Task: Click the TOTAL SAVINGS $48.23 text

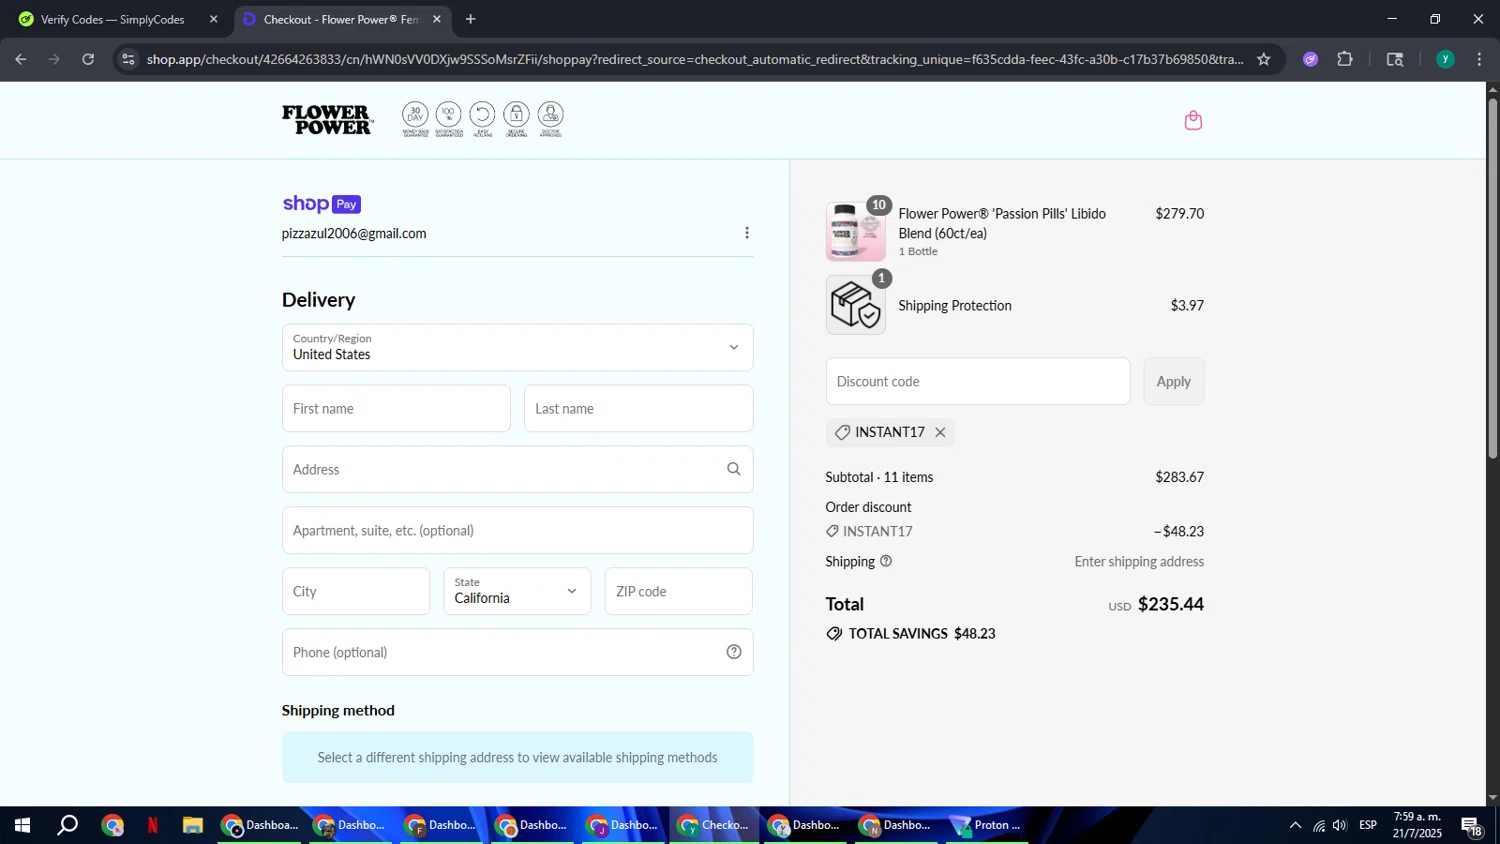Action: point(922,634)
